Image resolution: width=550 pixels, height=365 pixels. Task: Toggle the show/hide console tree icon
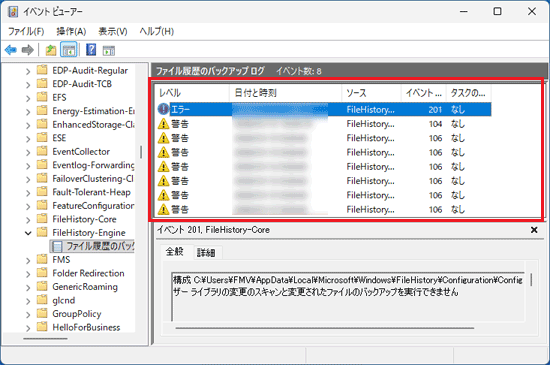(68, 50)
